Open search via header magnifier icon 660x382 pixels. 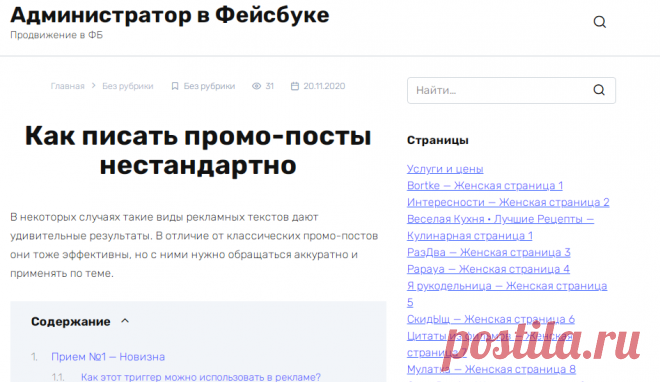coord(600,22)
